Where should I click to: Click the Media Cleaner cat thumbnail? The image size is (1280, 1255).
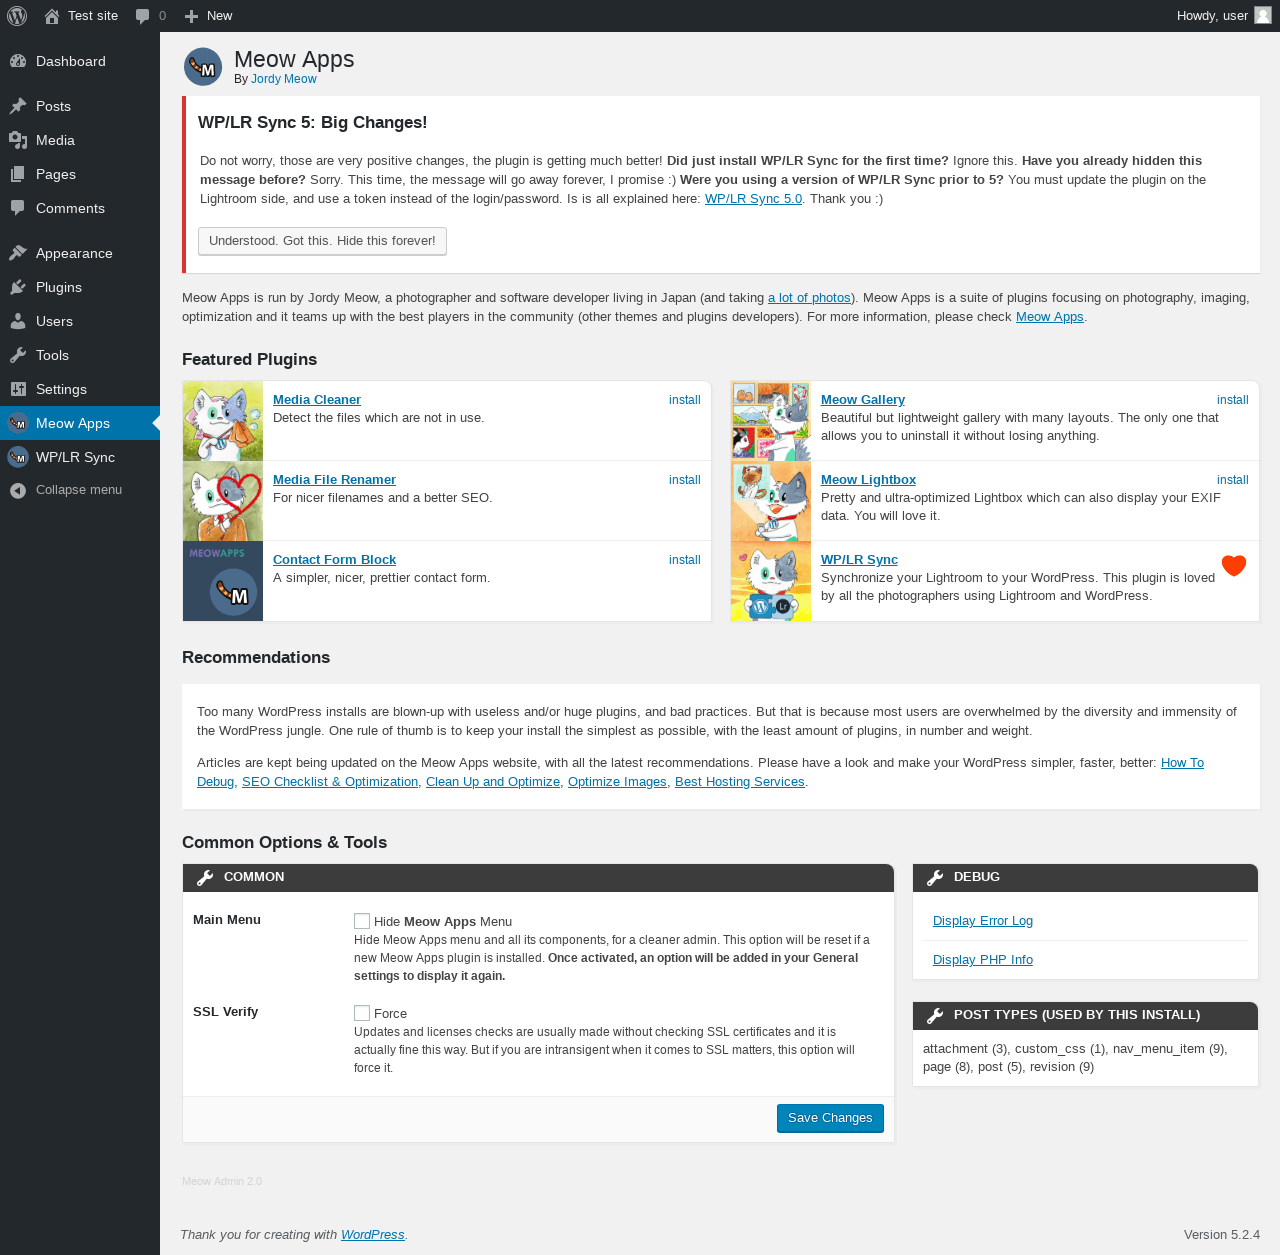[x=223, y=421]
